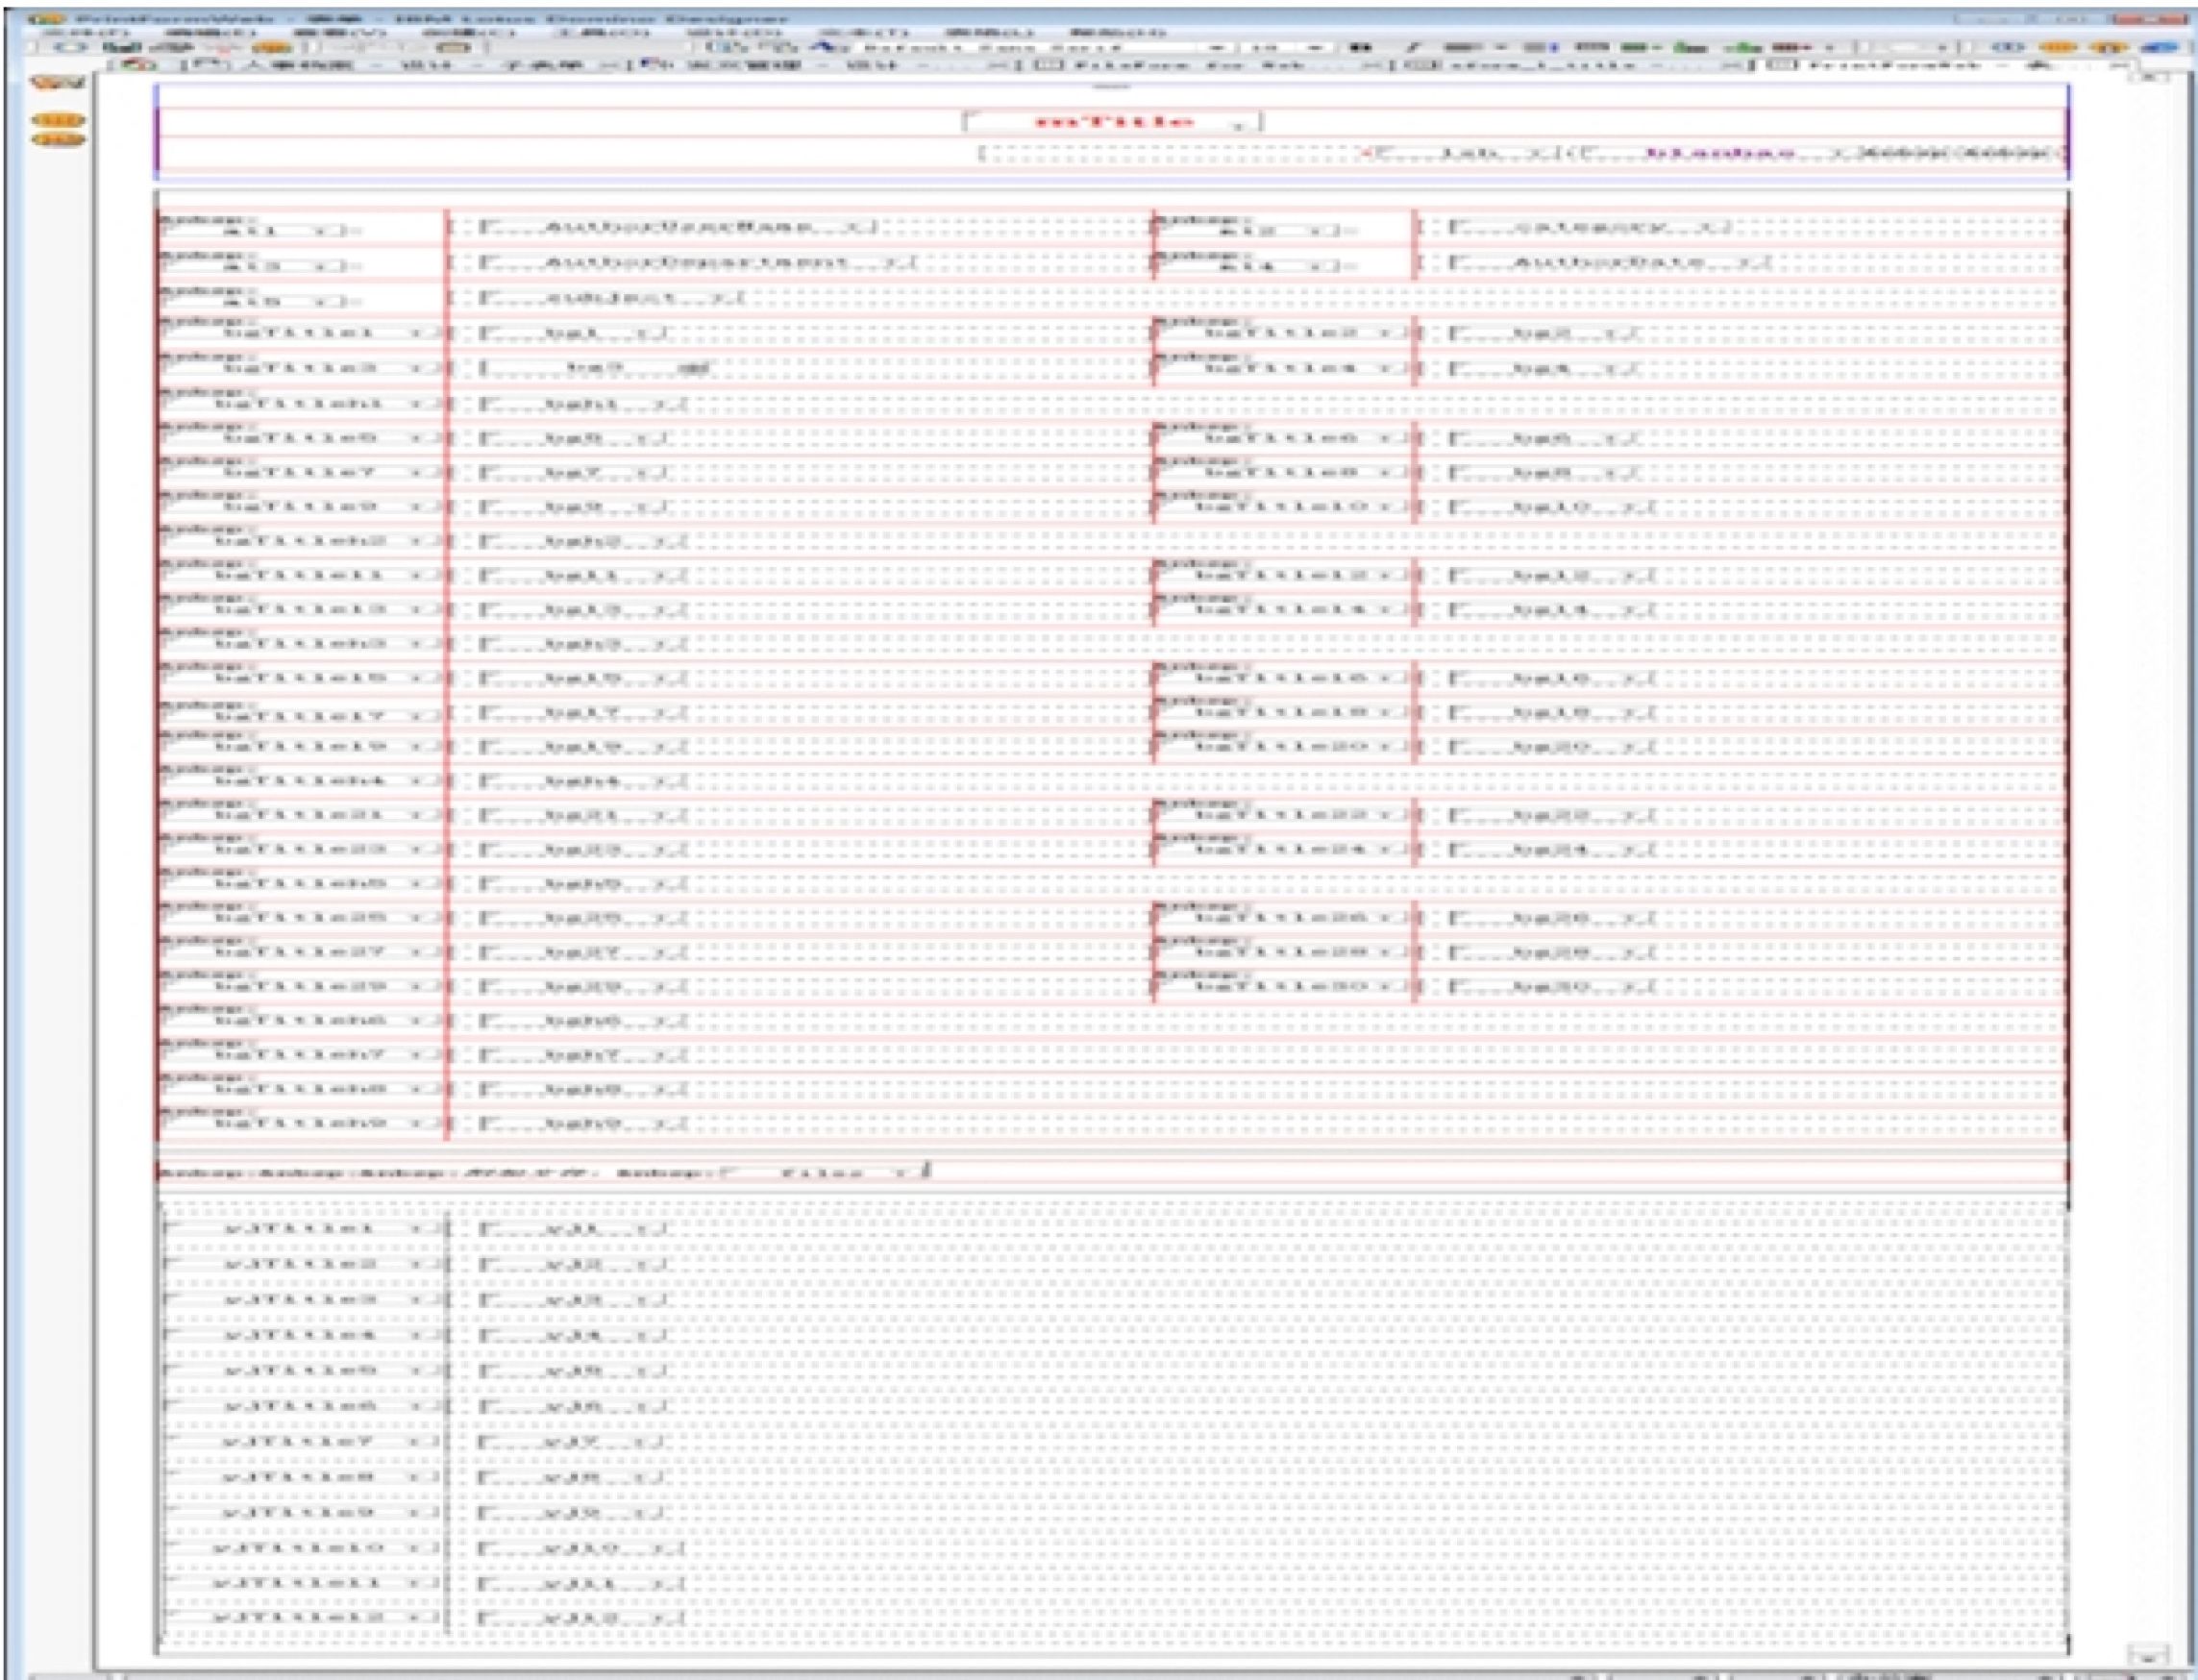The width and height of the screenshot is (2198, 1680).
Task: Select the bgTitle1 label field
Action: [300, 333]
